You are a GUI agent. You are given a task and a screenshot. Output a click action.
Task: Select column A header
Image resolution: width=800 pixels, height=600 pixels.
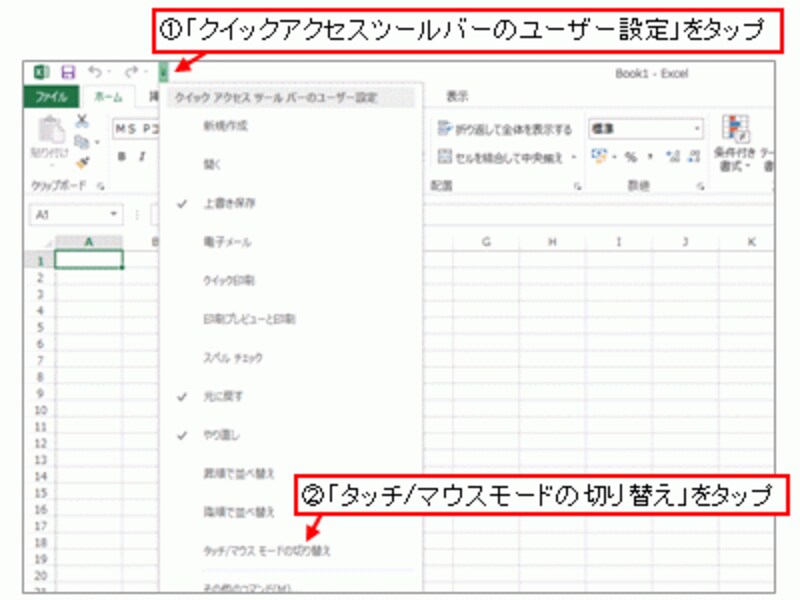pyautogui.click(x=89, y=242)
